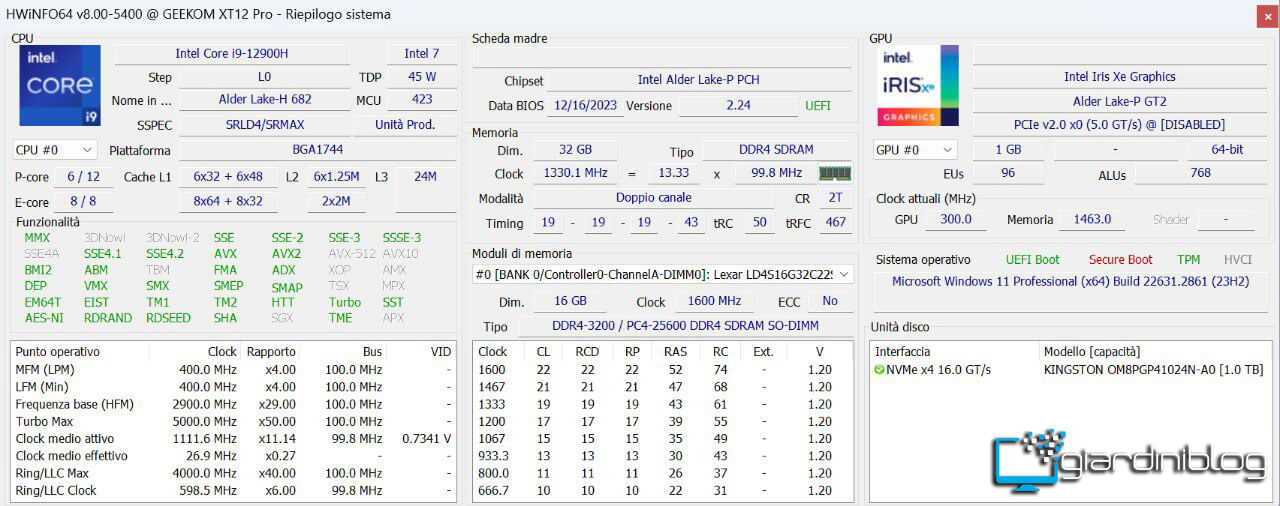
Task: Click the BIOS version 2.24 field
Action: click(739, 105)
